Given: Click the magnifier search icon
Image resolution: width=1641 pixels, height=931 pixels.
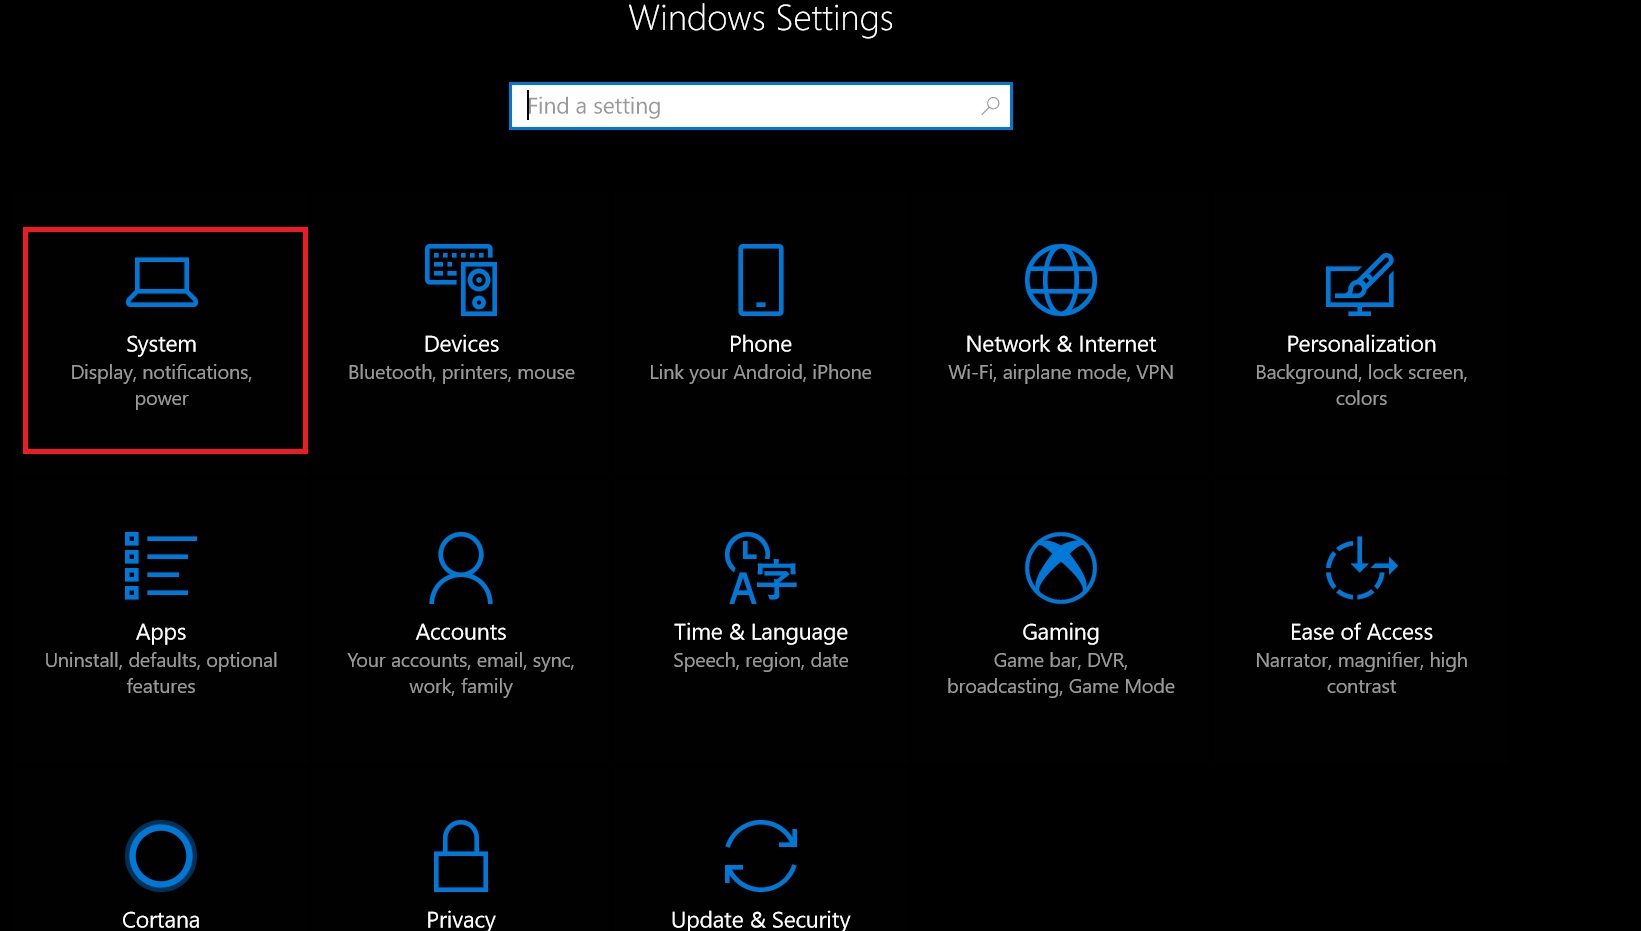Looking at the screenshot, I should (990, 106).
